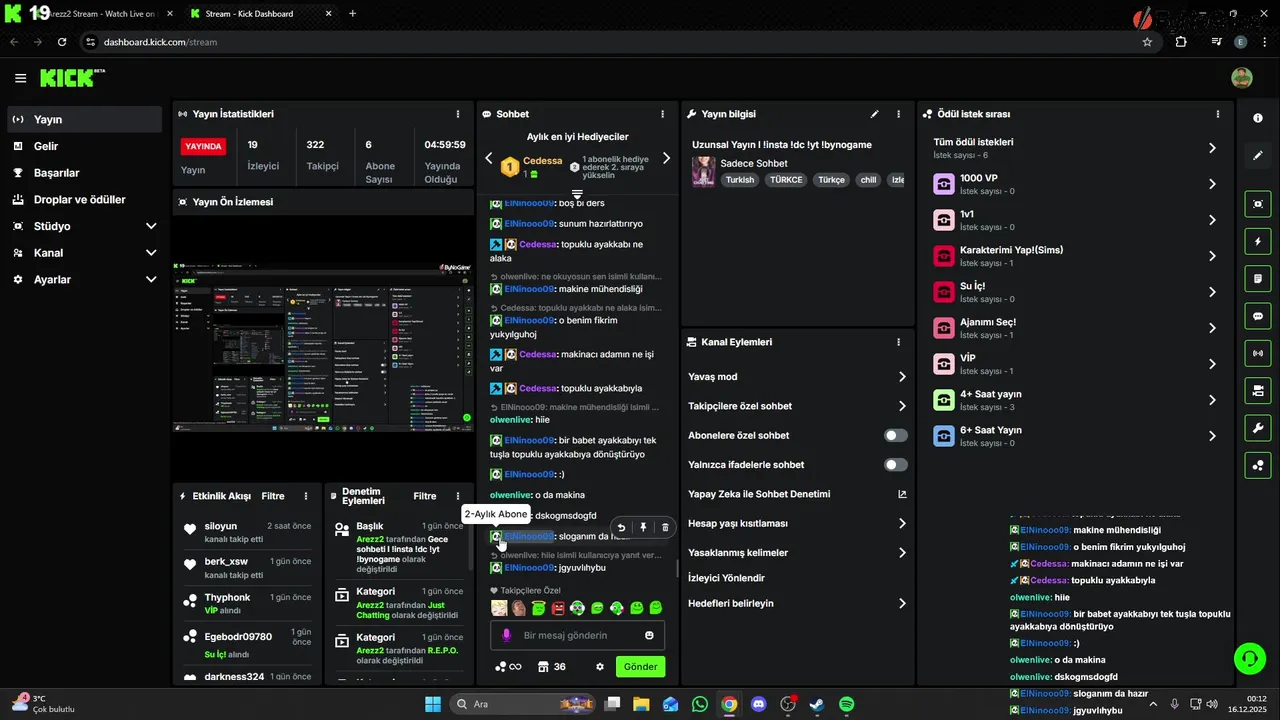Go to Droplar ve ödüller in sidebar
The width and height of the screenshot is (1280, 720).
85,199
